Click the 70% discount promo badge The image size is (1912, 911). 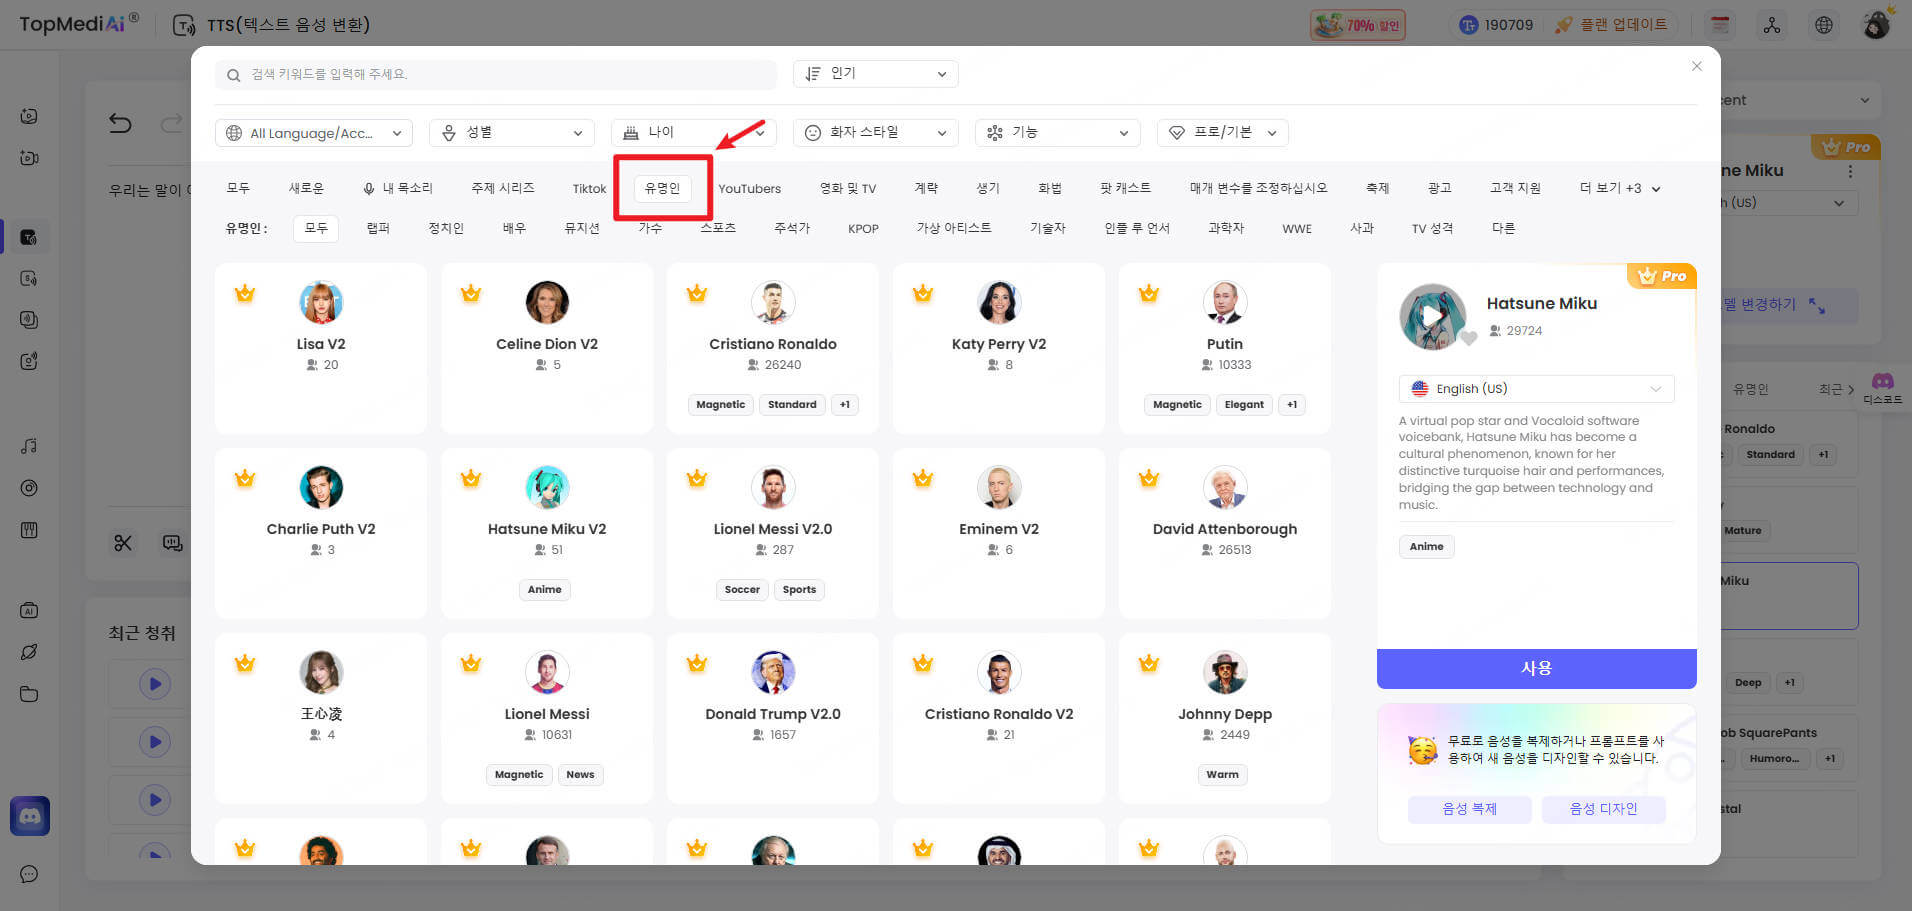click(1358, 25)
